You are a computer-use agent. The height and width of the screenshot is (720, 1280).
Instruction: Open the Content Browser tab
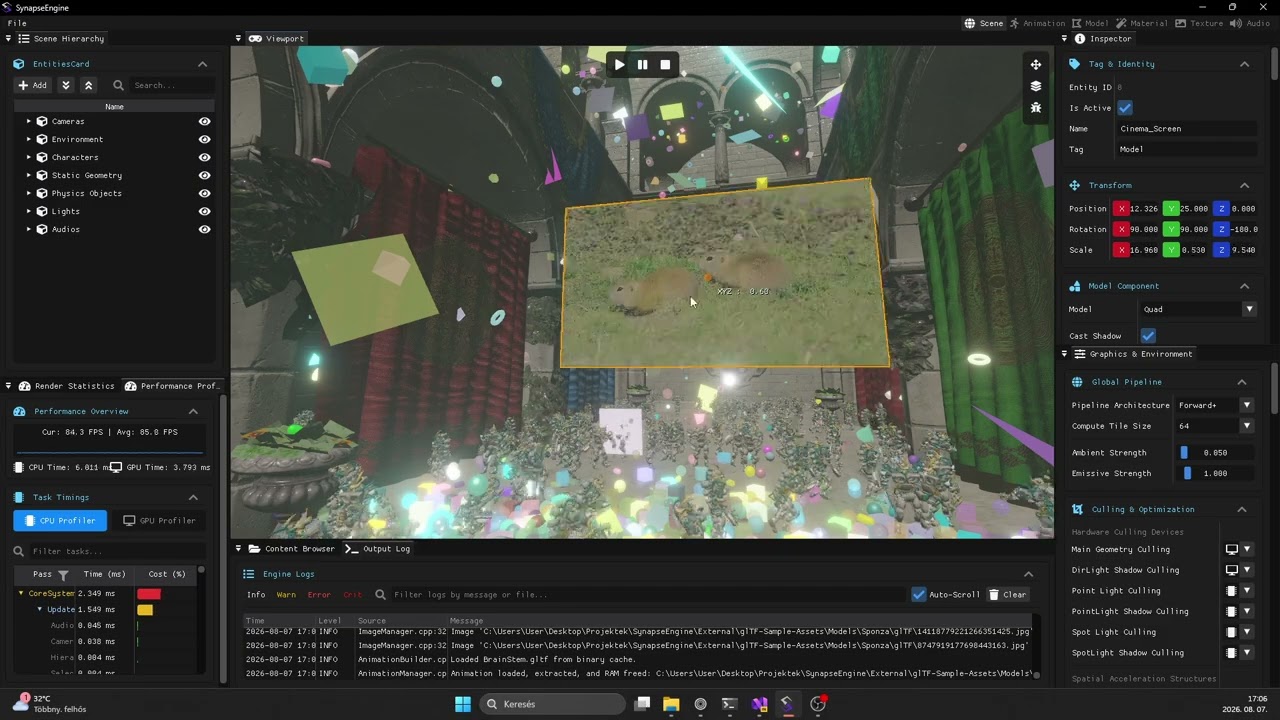click(292, 549)
